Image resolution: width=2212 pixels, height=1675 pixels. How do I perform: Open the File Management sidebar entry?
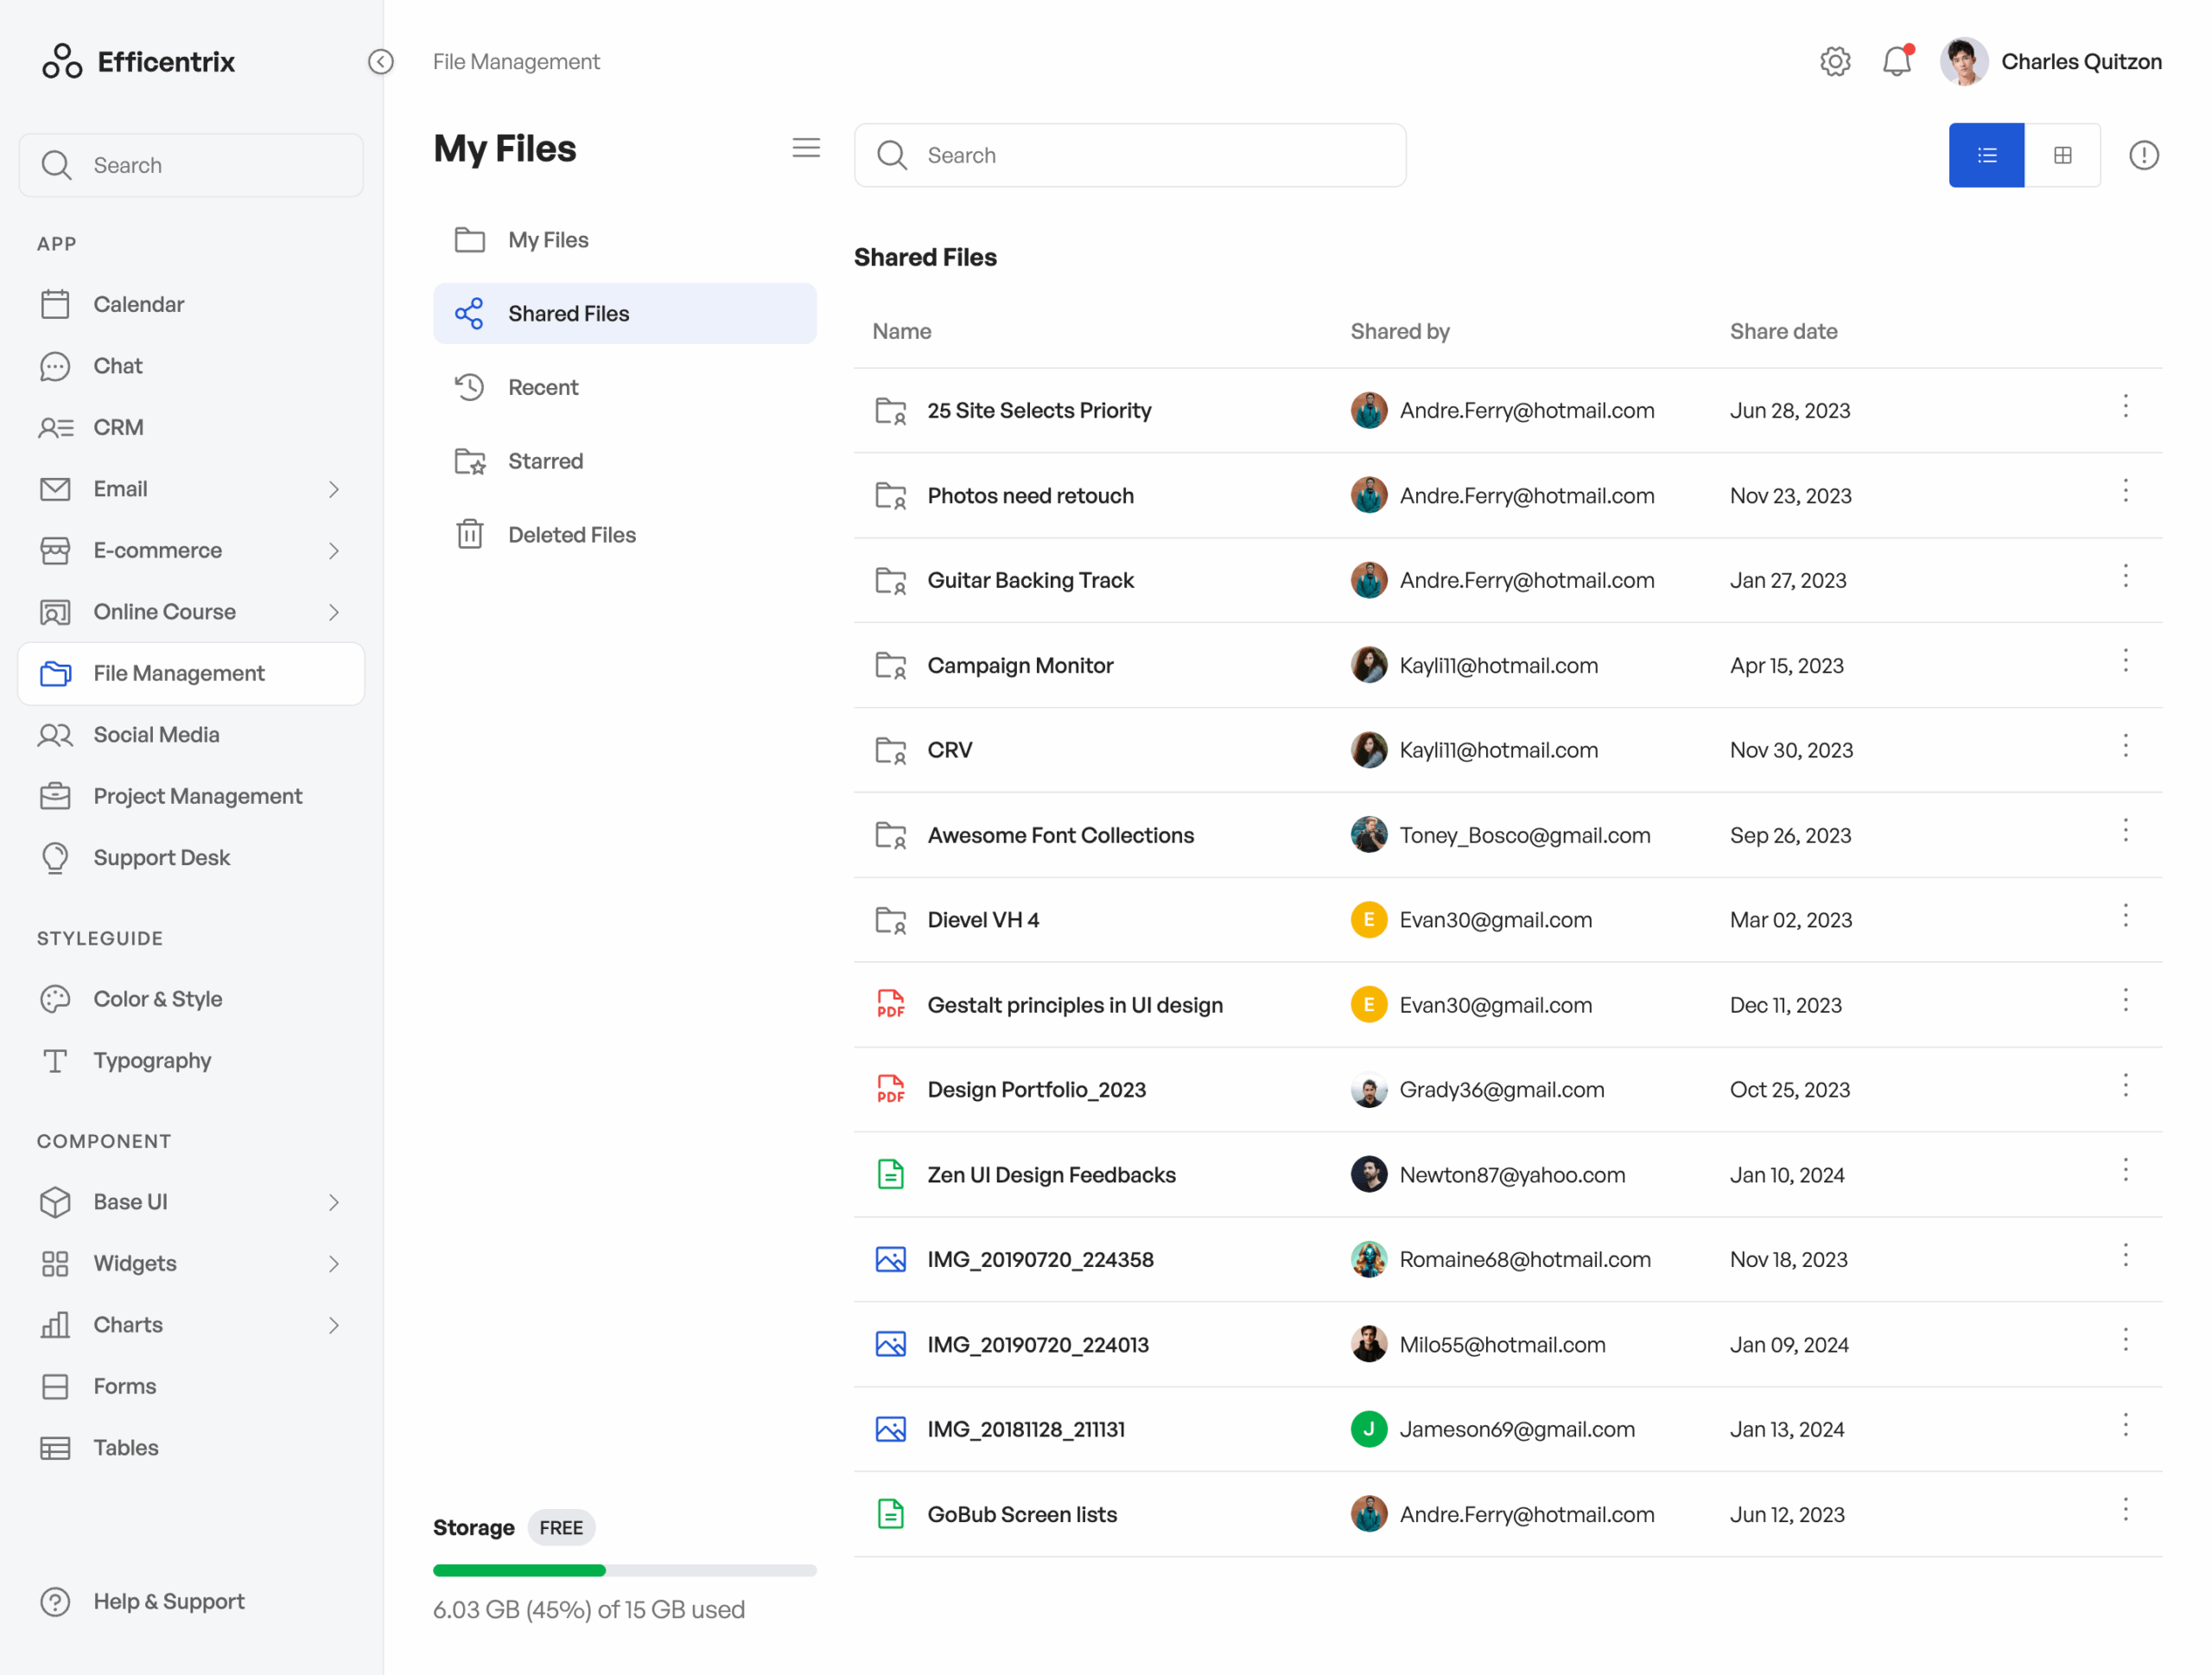(179, 673)
